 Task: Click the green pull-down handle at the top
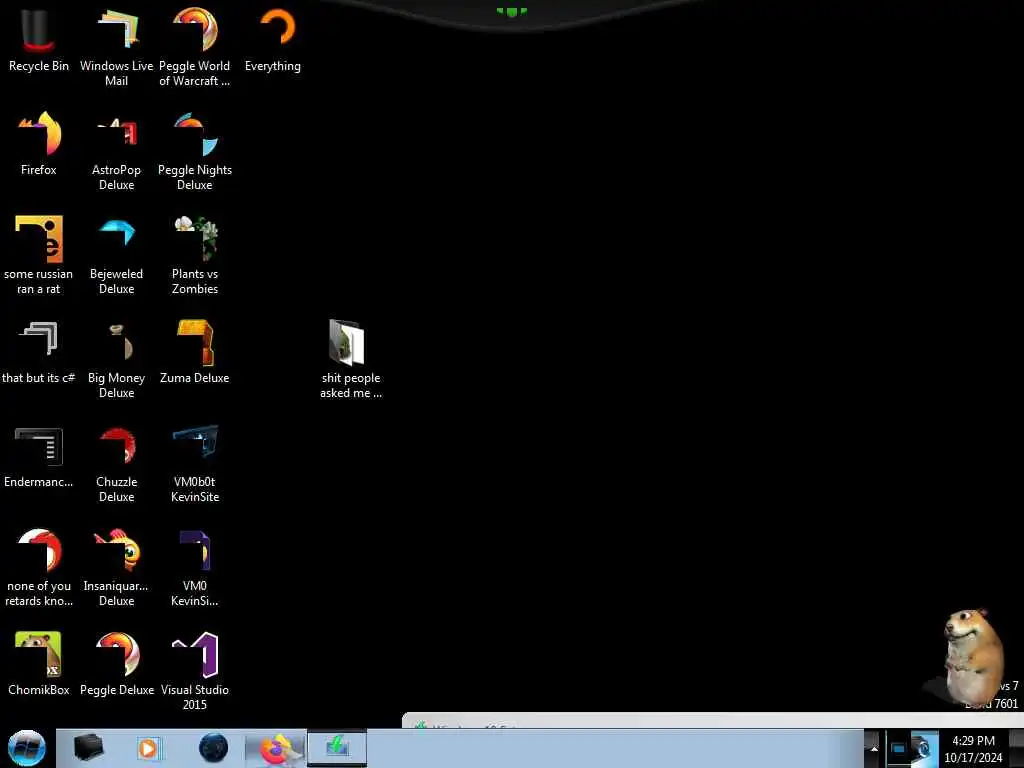(511, 11)
